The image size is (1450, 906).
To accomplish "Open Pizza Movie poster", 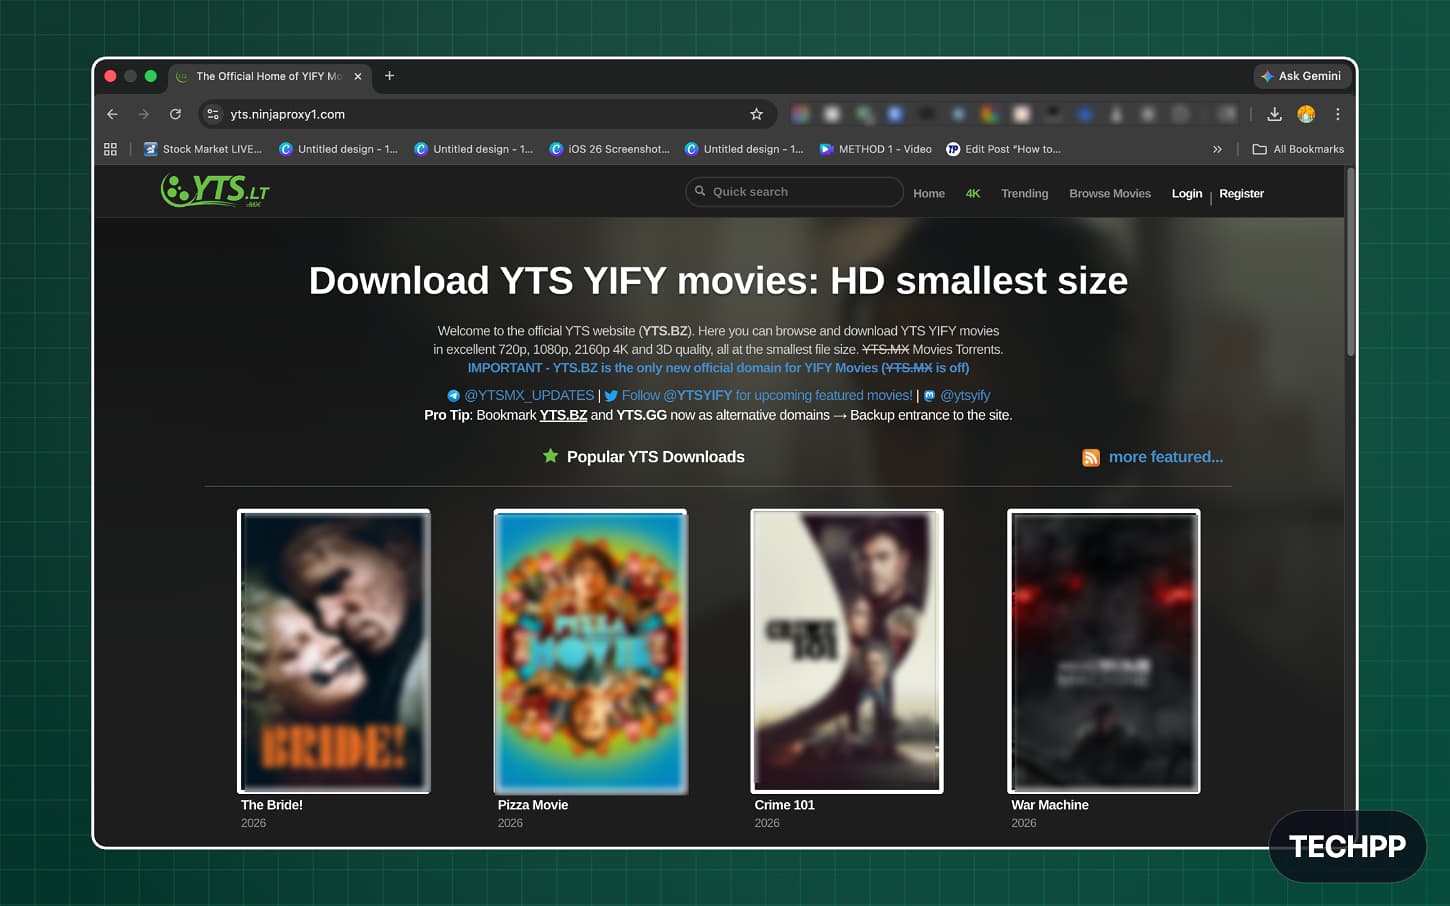I will [x=590, y=651].
